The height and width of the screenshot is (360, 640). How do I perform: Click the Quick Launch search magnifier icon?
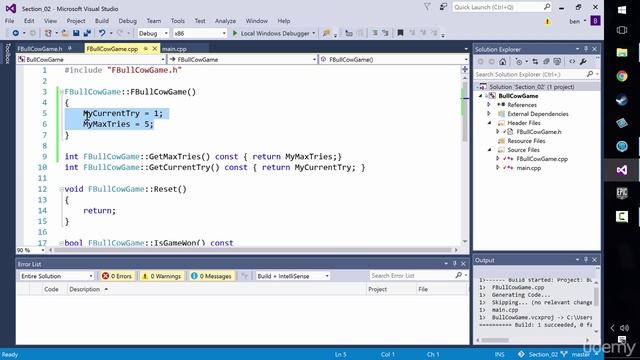point(547,7)
